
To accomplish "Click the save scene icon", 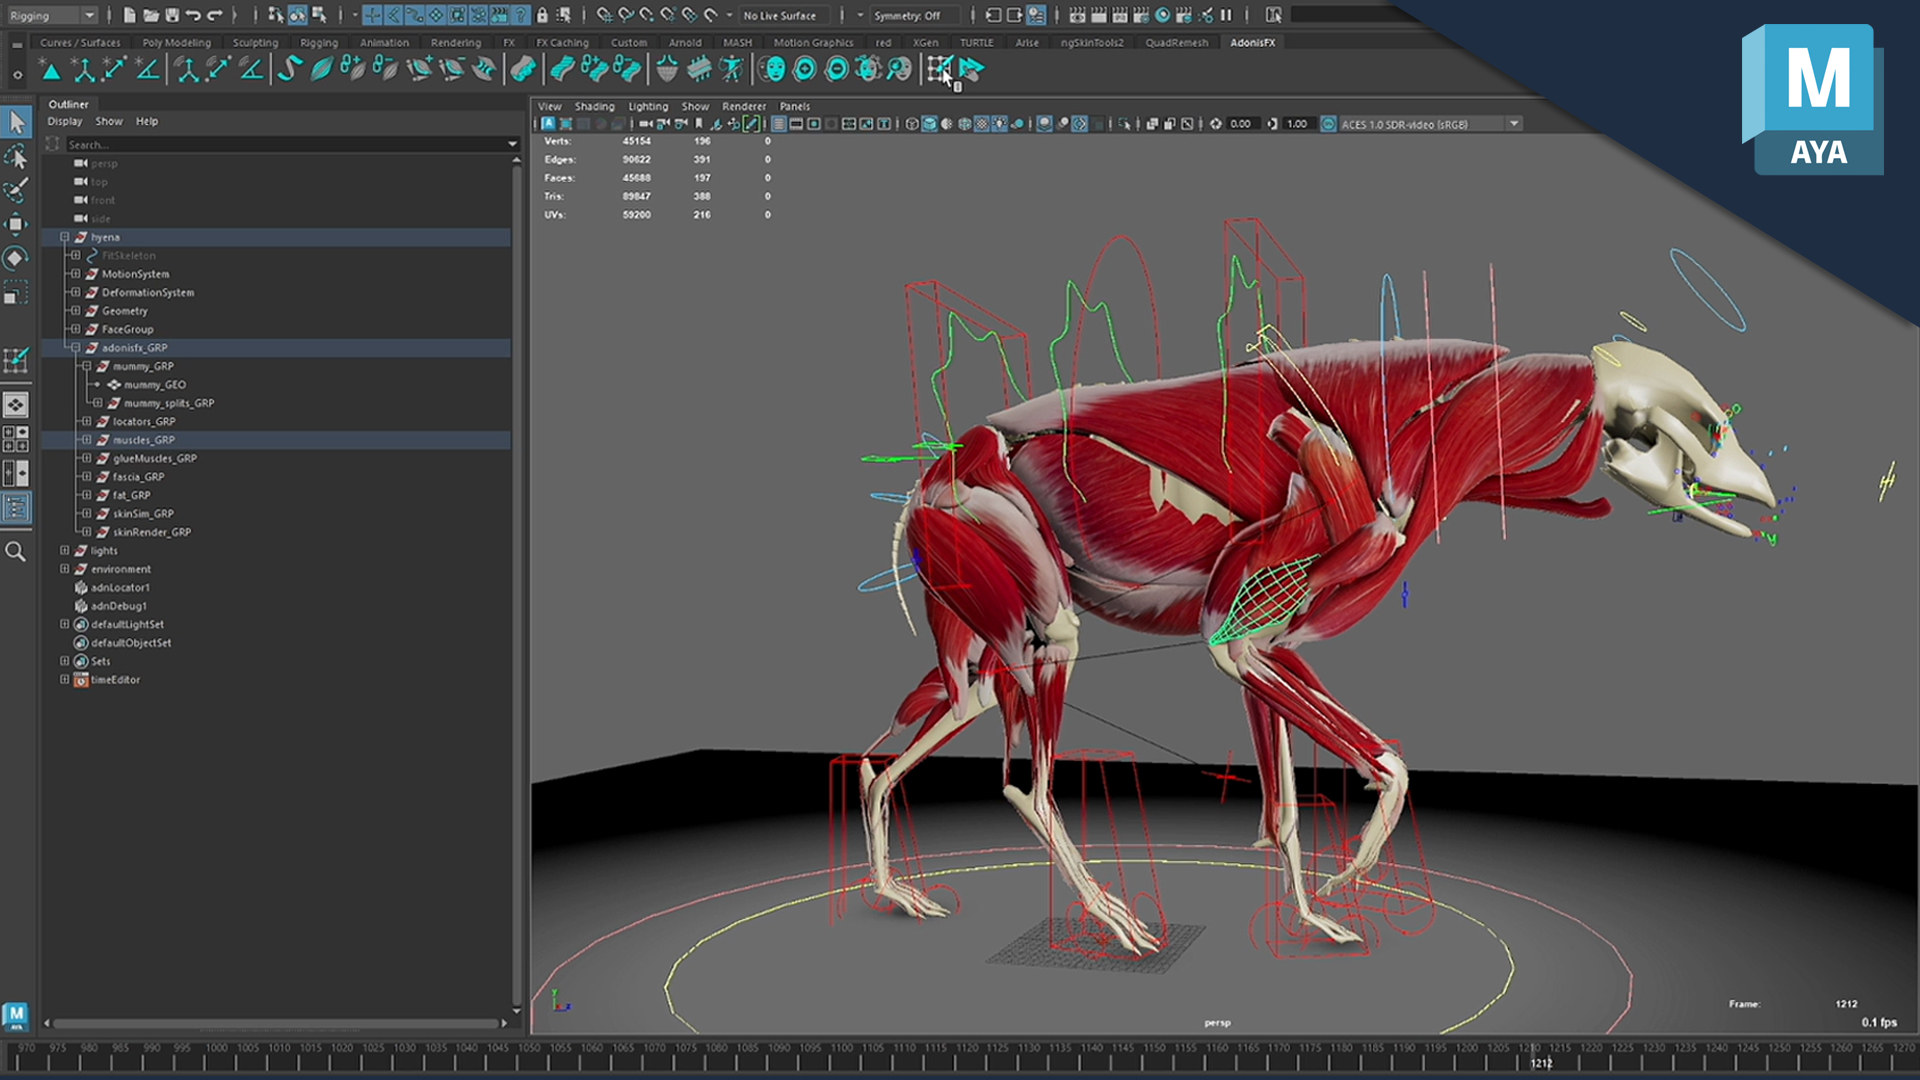I will tap(172, 15).
